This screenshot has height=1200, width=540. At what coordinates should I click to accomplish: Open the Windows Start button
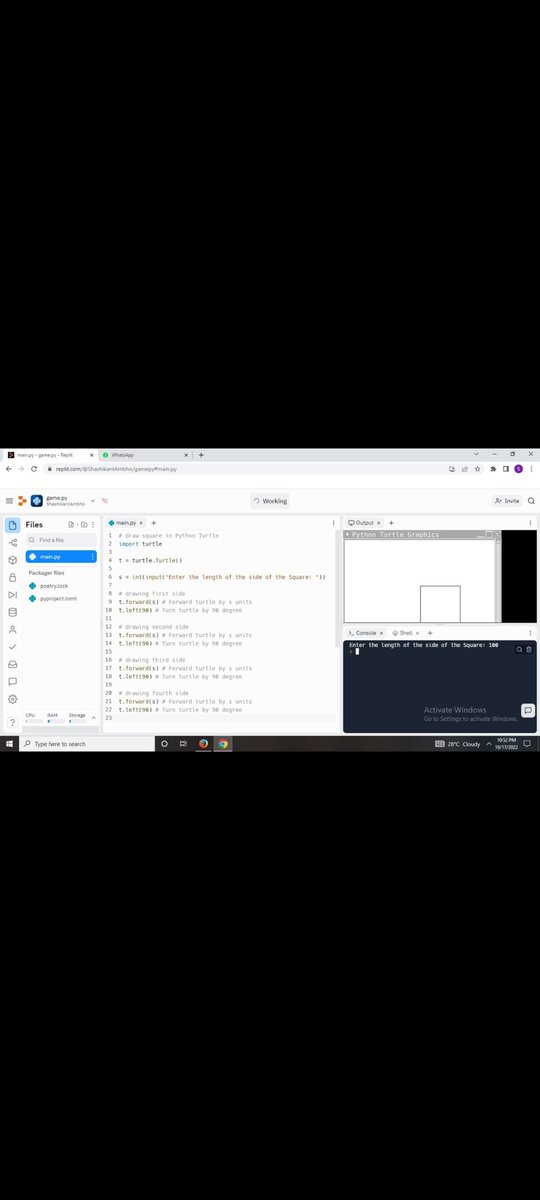coord(9,744)
